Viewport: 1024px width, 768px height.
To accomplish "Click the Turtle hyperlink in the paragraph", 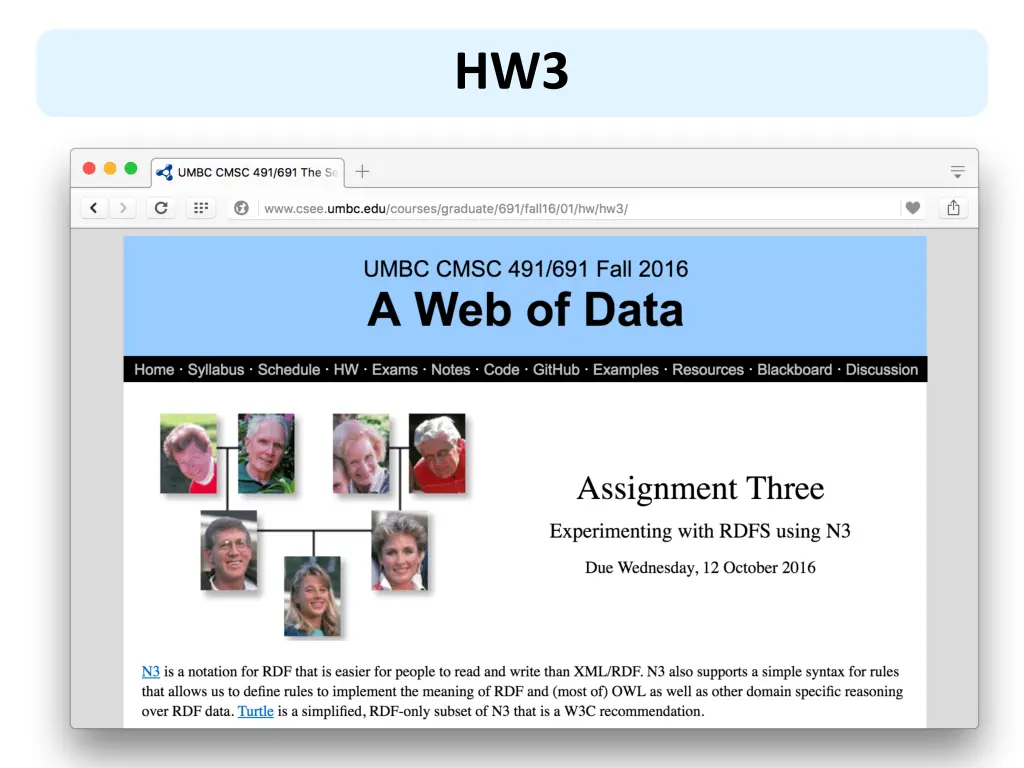I will click(256, 711).
